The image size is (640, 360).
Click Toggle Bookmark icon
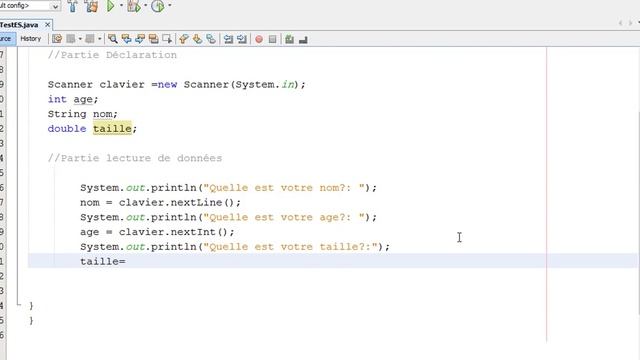click(211, 39)
